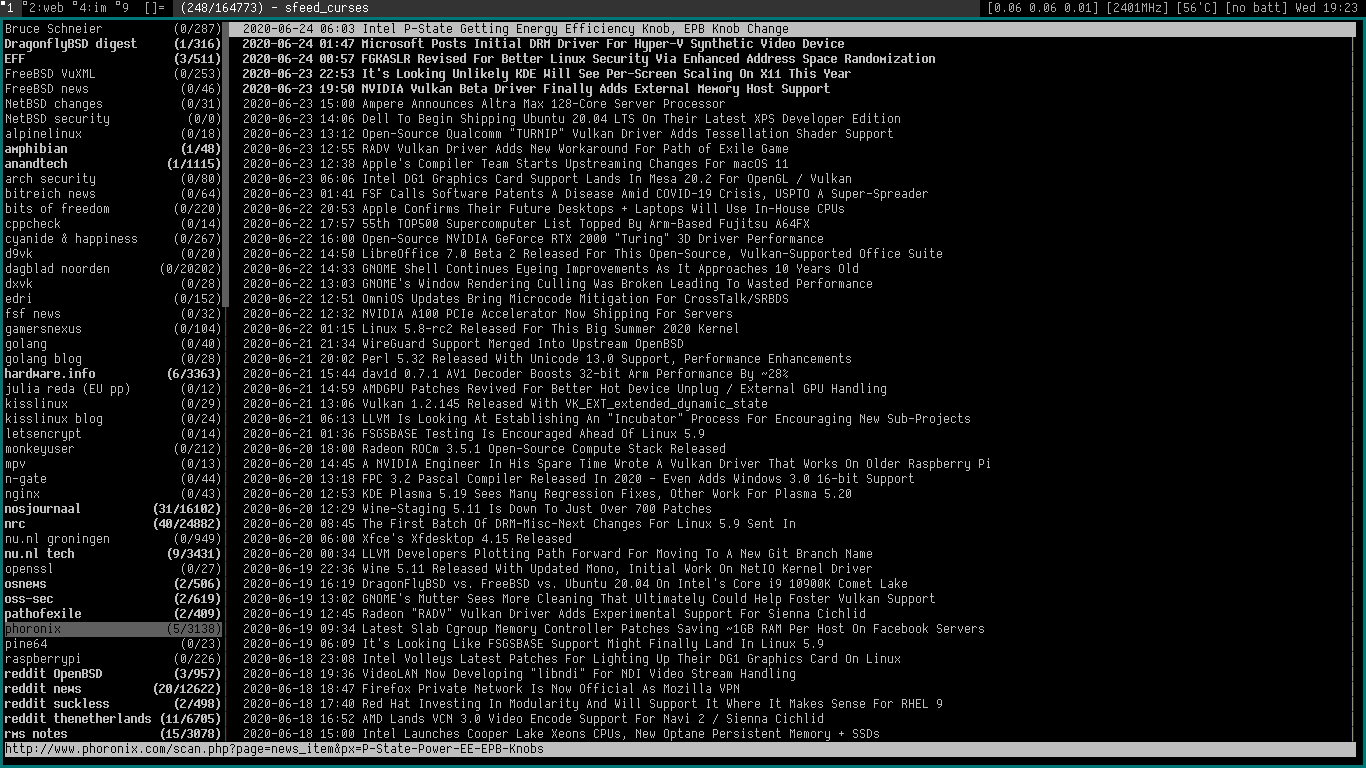Open the rms notes feed
This screenshot has width=1366, height=768.
point(36,734)
